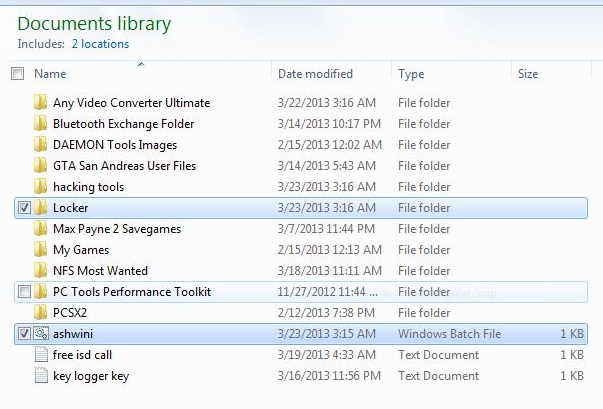Select the GTA San Andreas User Files folder
Viewport: 603px width, 409px height.
[x=124, y=166]
